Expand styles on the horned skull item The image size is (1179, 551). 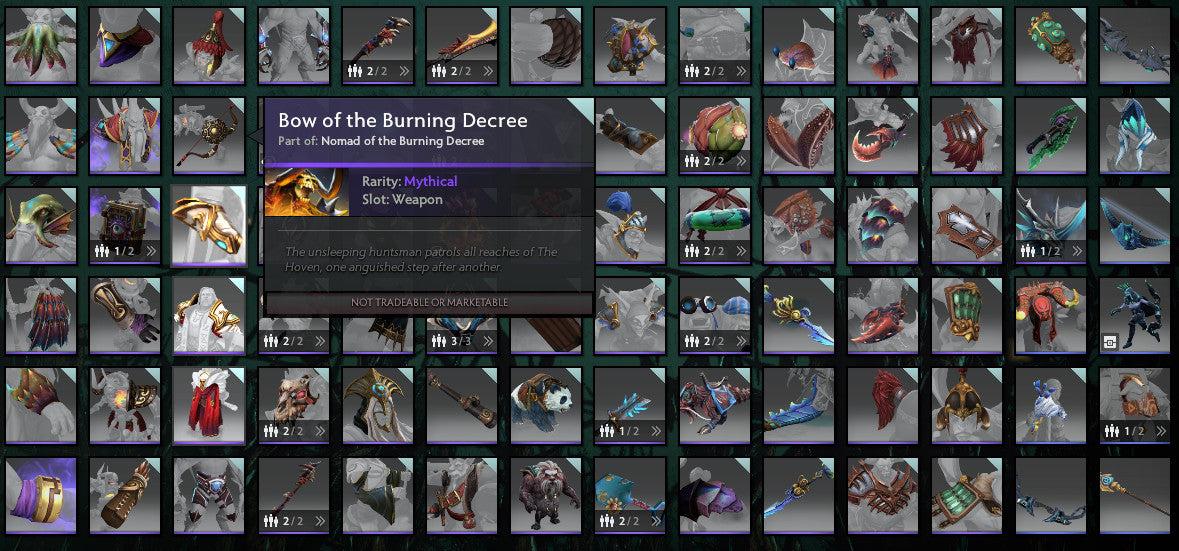click(320, 431)
